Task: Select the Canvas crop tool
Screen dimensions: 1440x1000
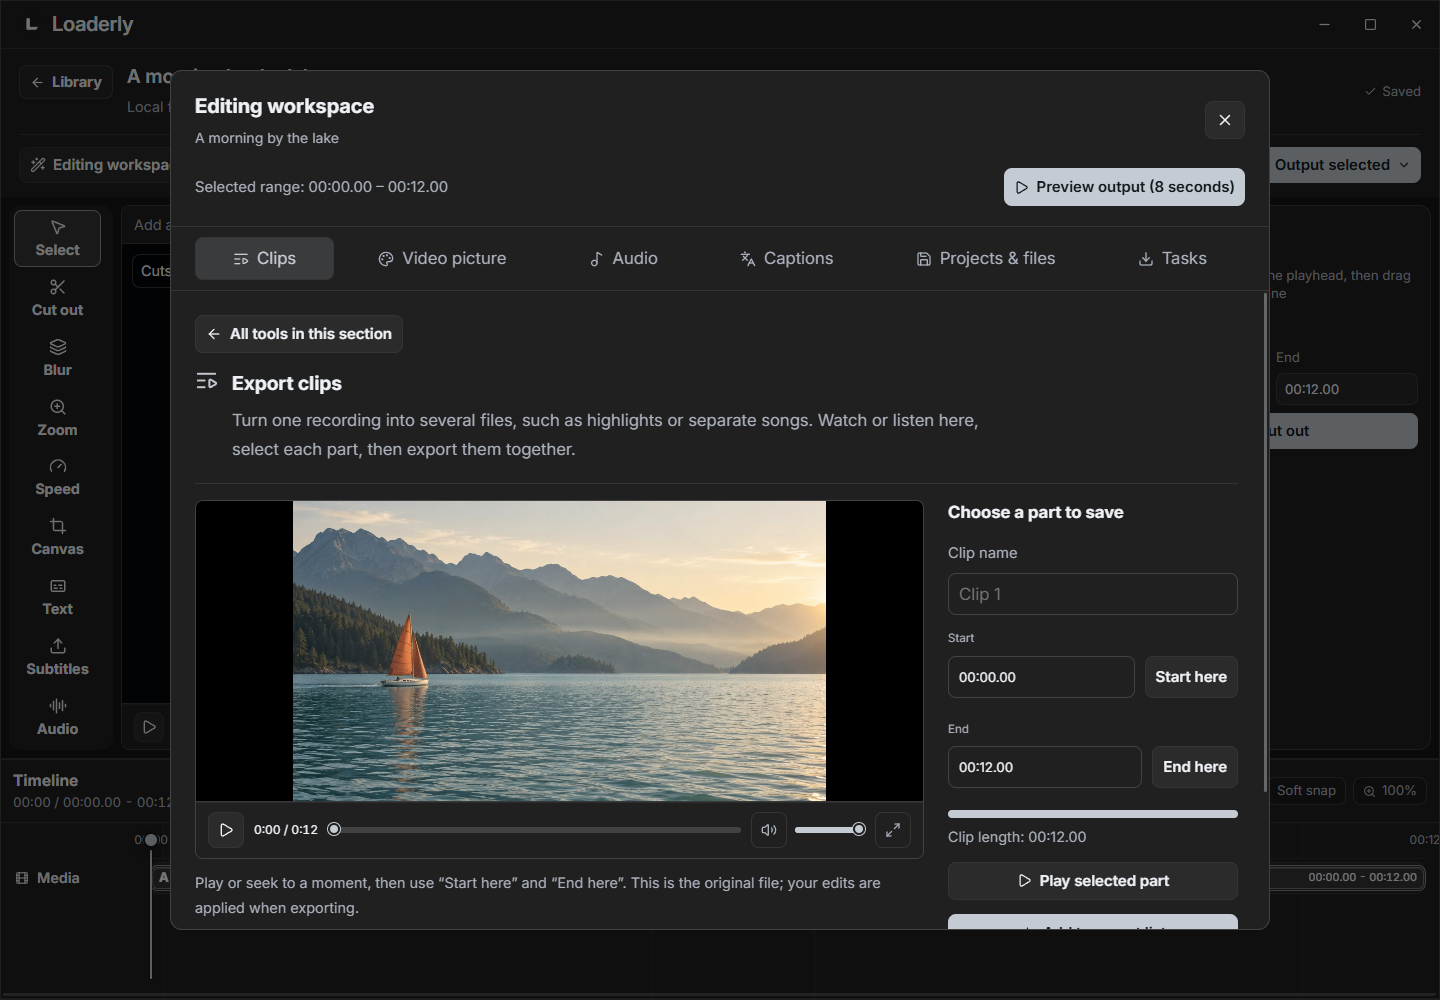Action: tap(57, 537)
